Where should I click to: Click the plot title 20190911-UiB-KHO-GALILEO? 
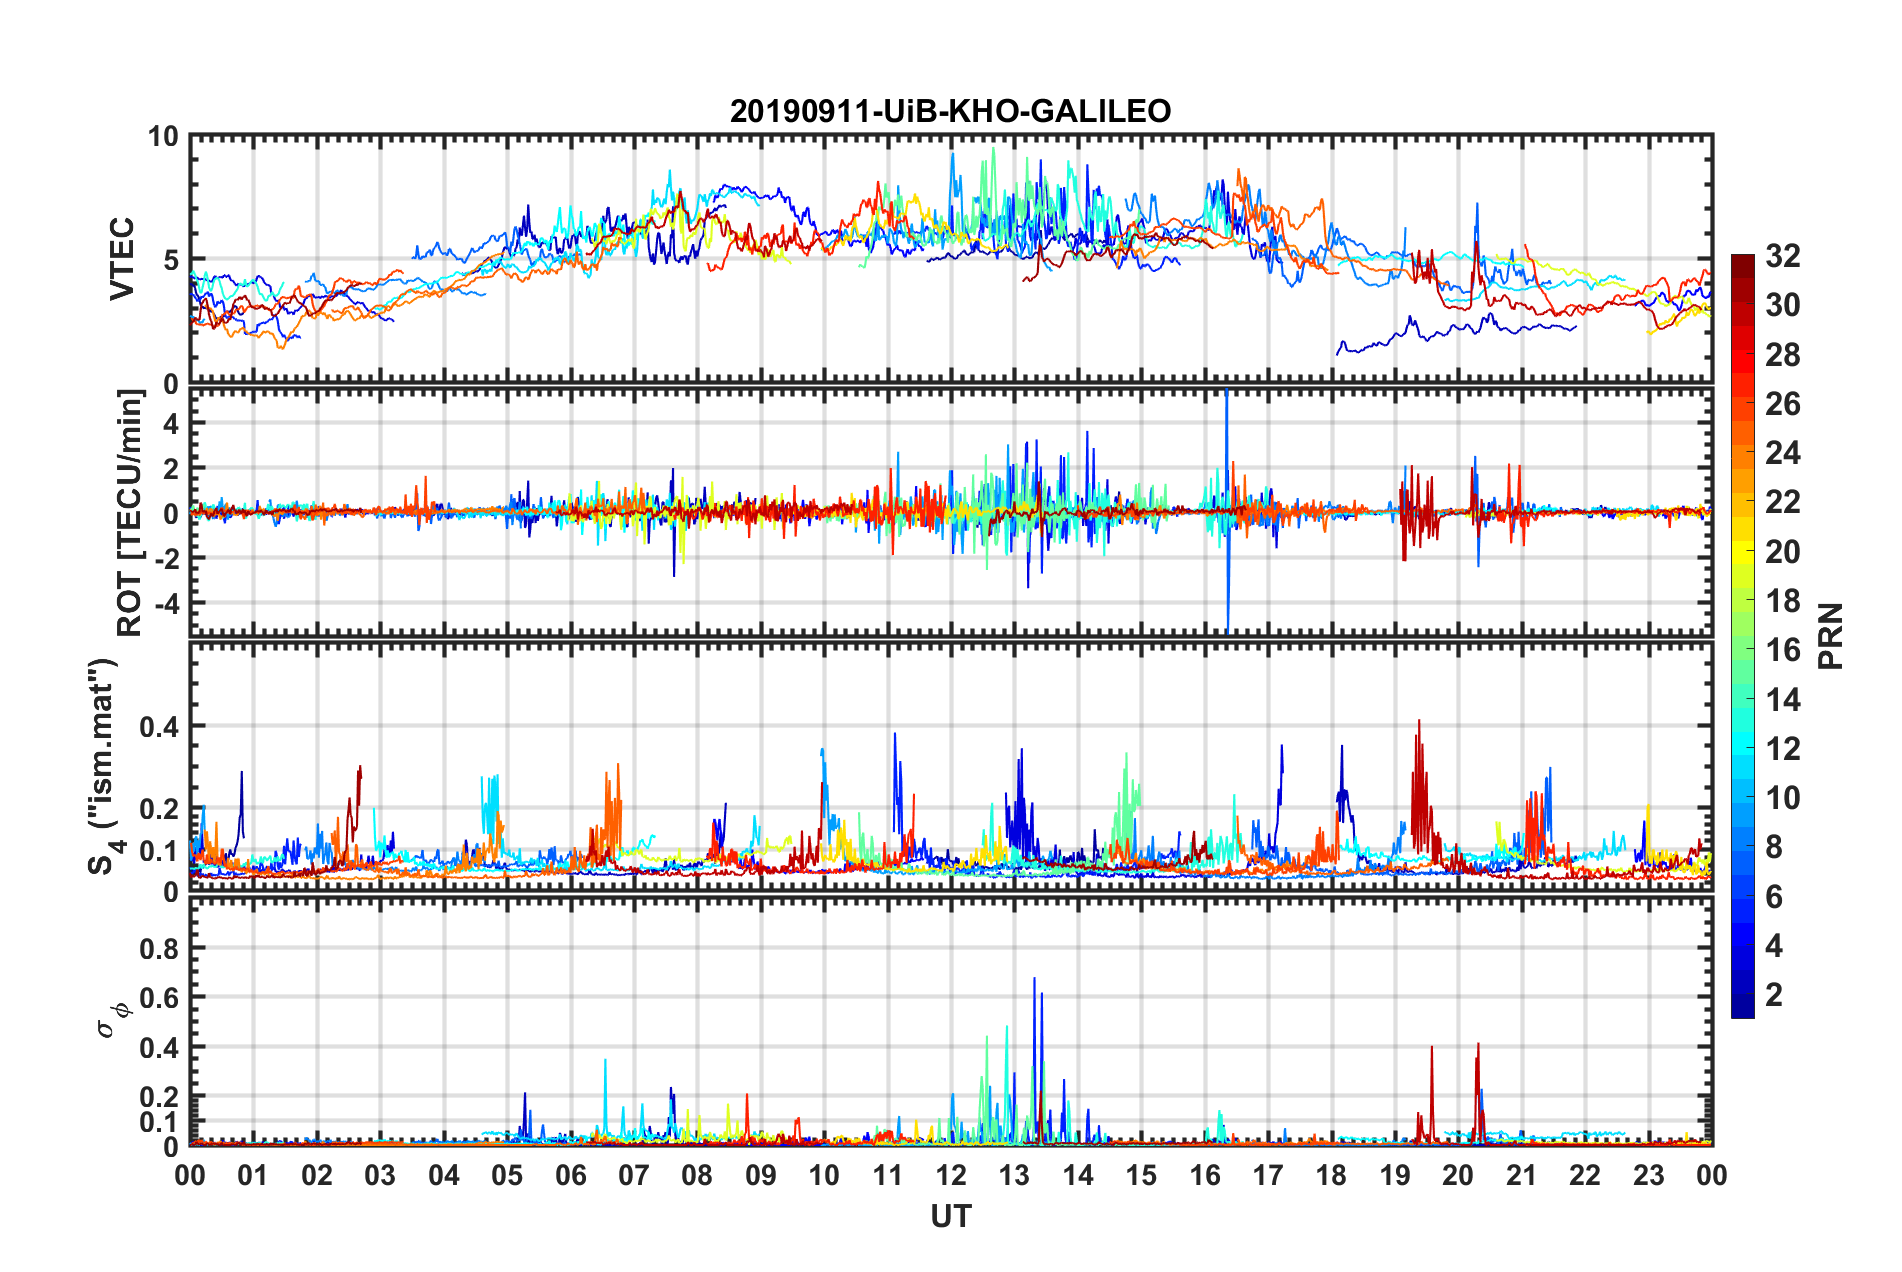[950, 111]
